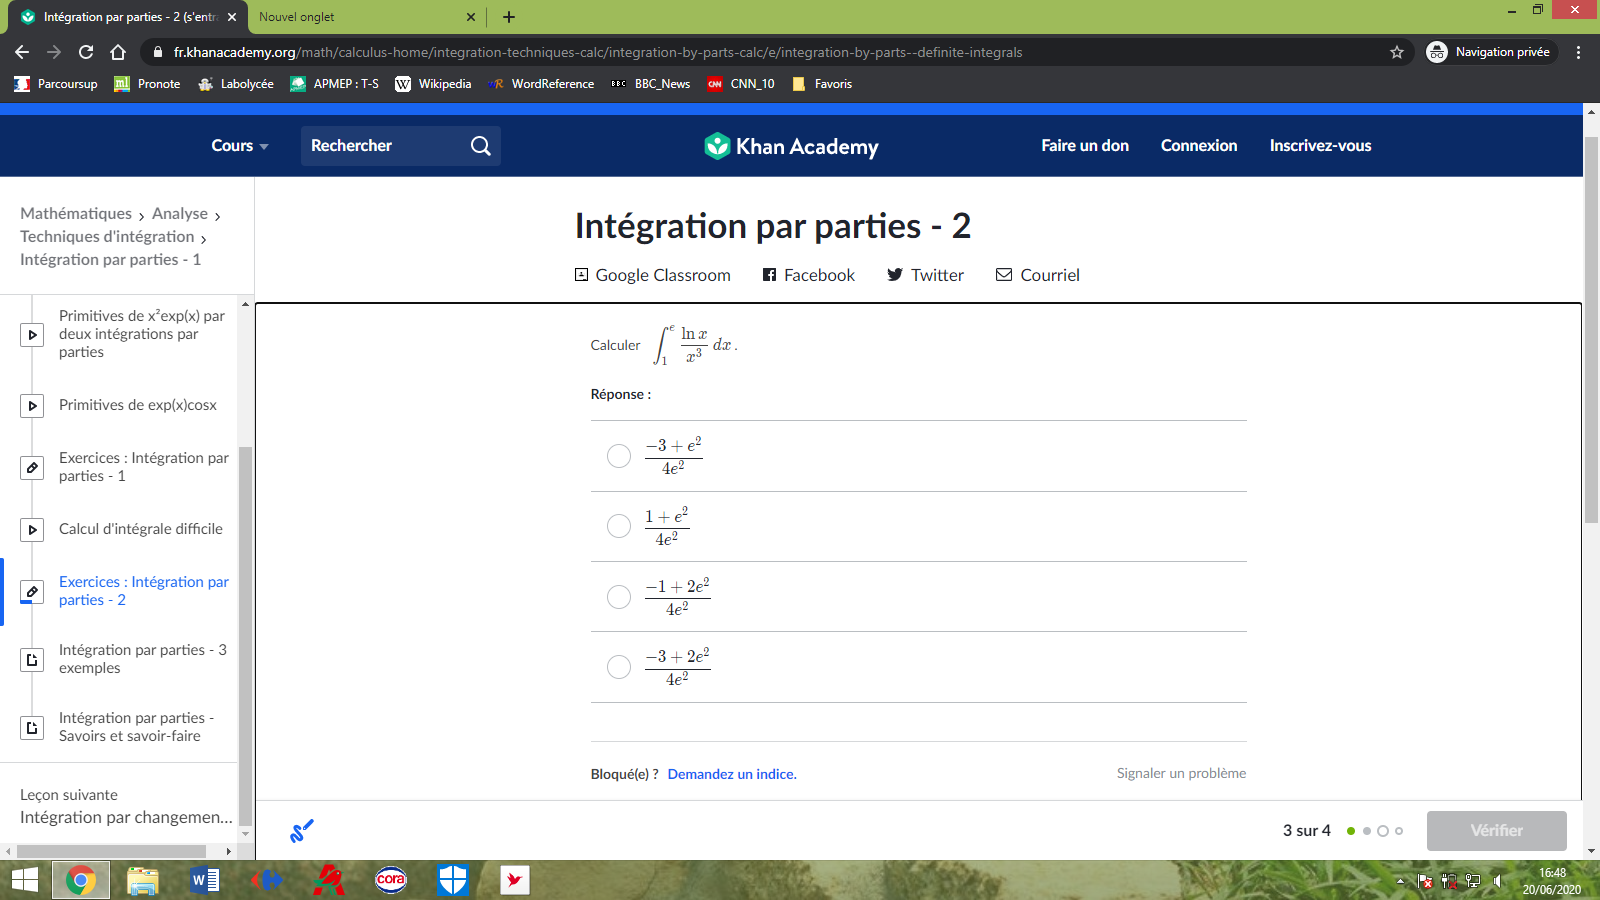Screen dimensions: 1600x900
Task: Open Word from the taskbar
Action: 204,880
